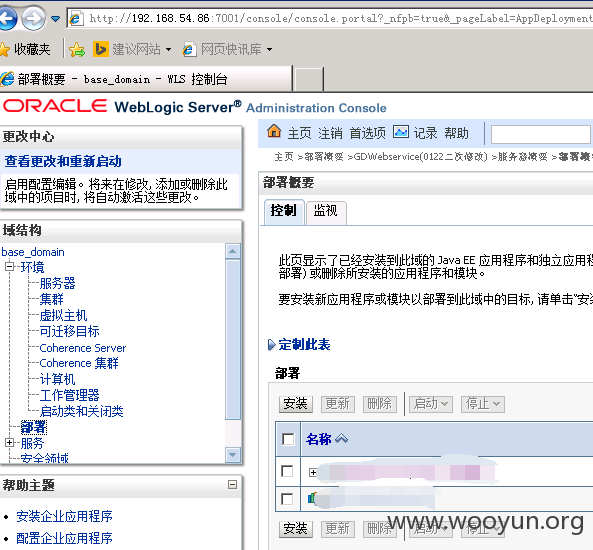The height and width of the screenshot is (550, 593).
Task: Click second deployment row module icon
Action: pos(311,498)
